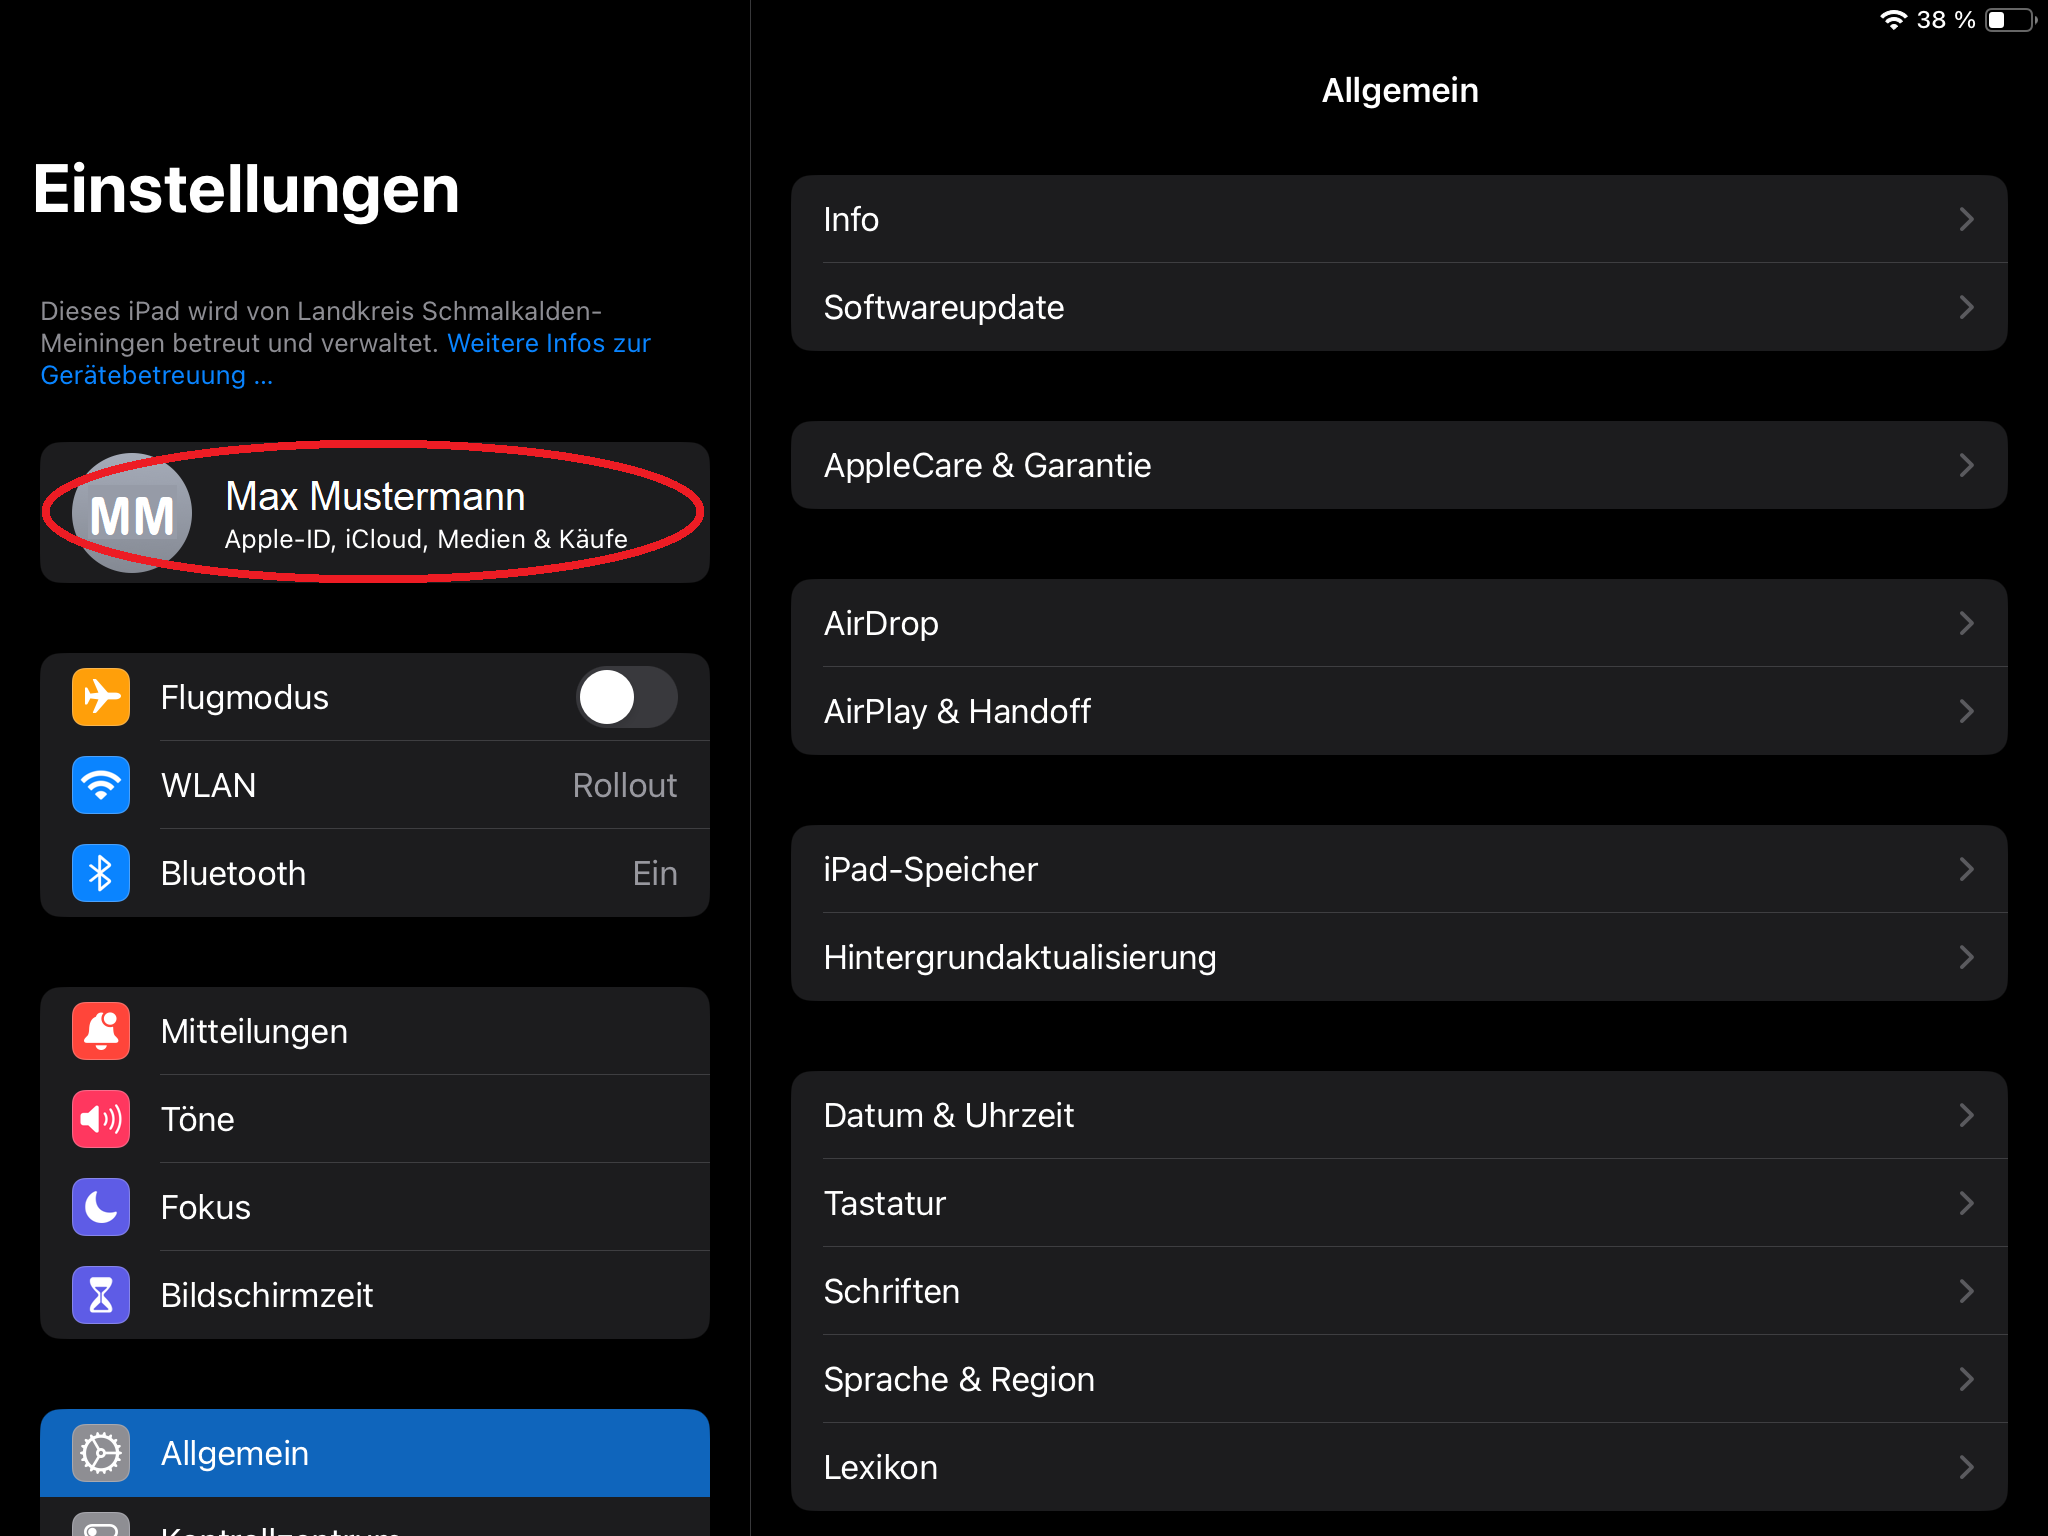Image resolution: width=2048 pixels, height=1536 pixels.
Task: Tap the Fokus moon icon
Action: (101, 1207)
